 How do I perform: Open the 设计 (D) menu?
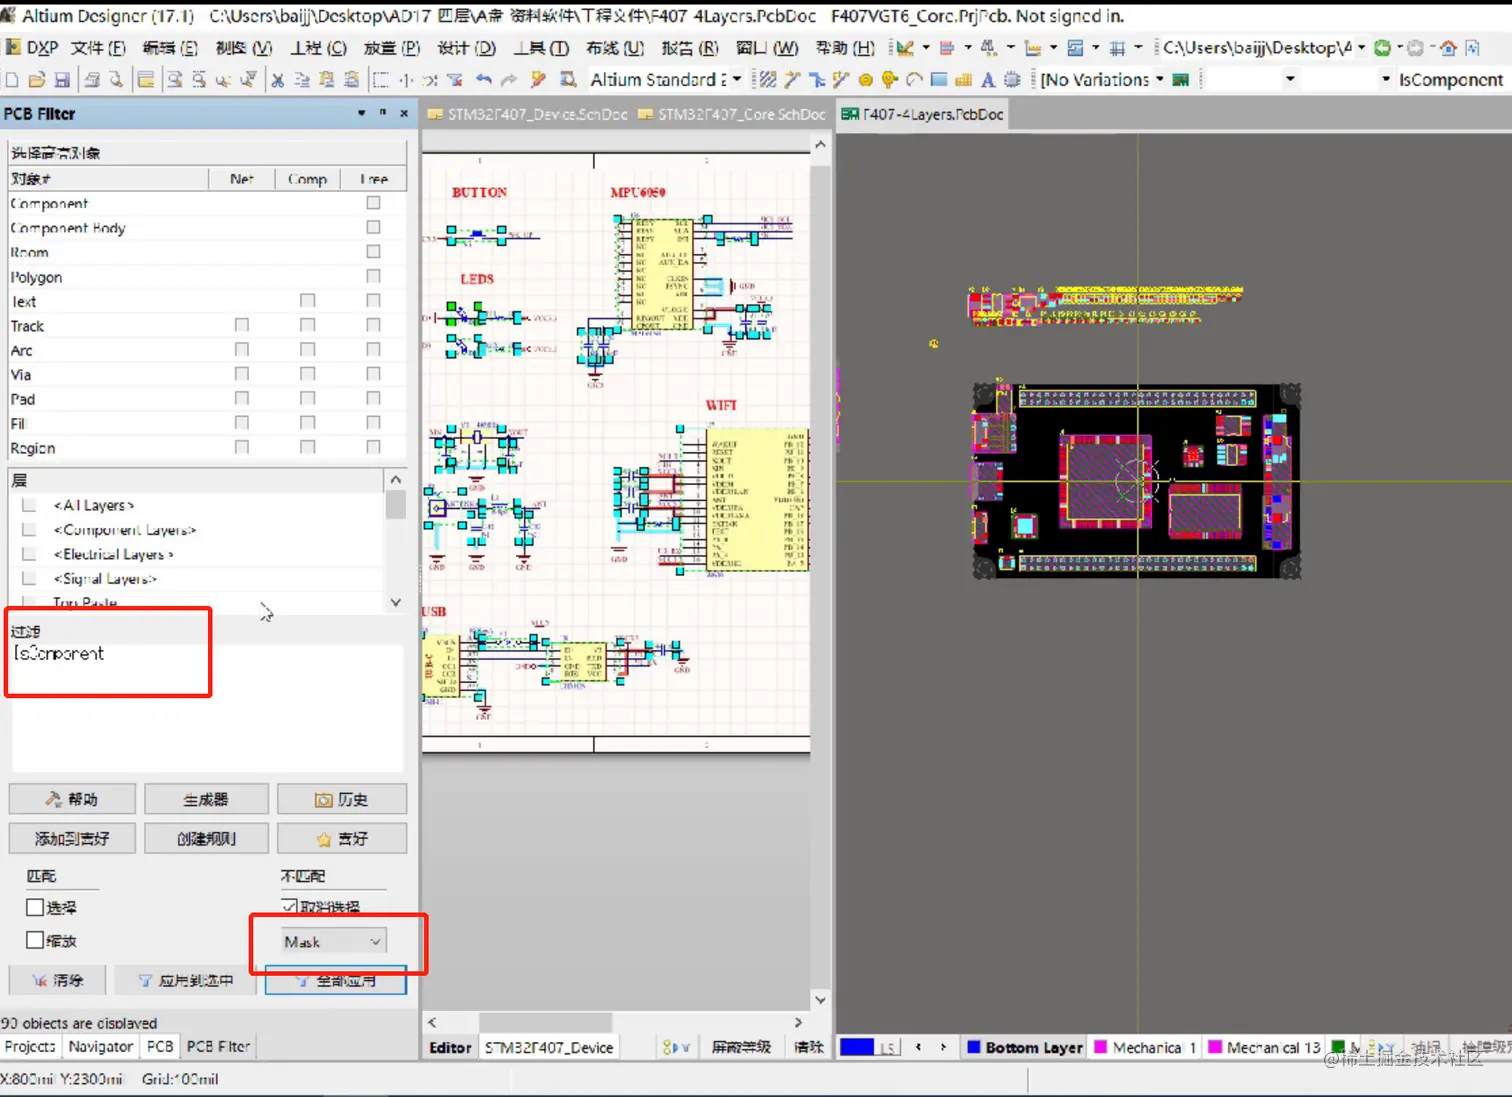467,48
